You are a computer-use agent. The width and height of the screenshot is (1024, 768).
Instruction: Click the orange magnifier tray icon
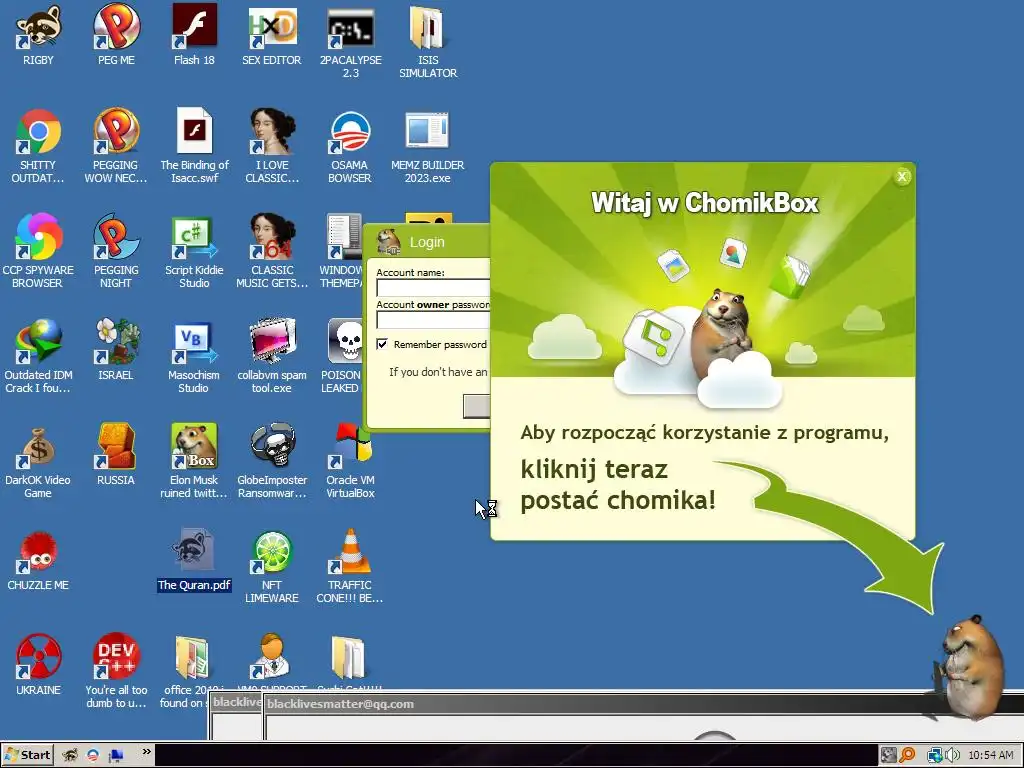tap(907, 755)
